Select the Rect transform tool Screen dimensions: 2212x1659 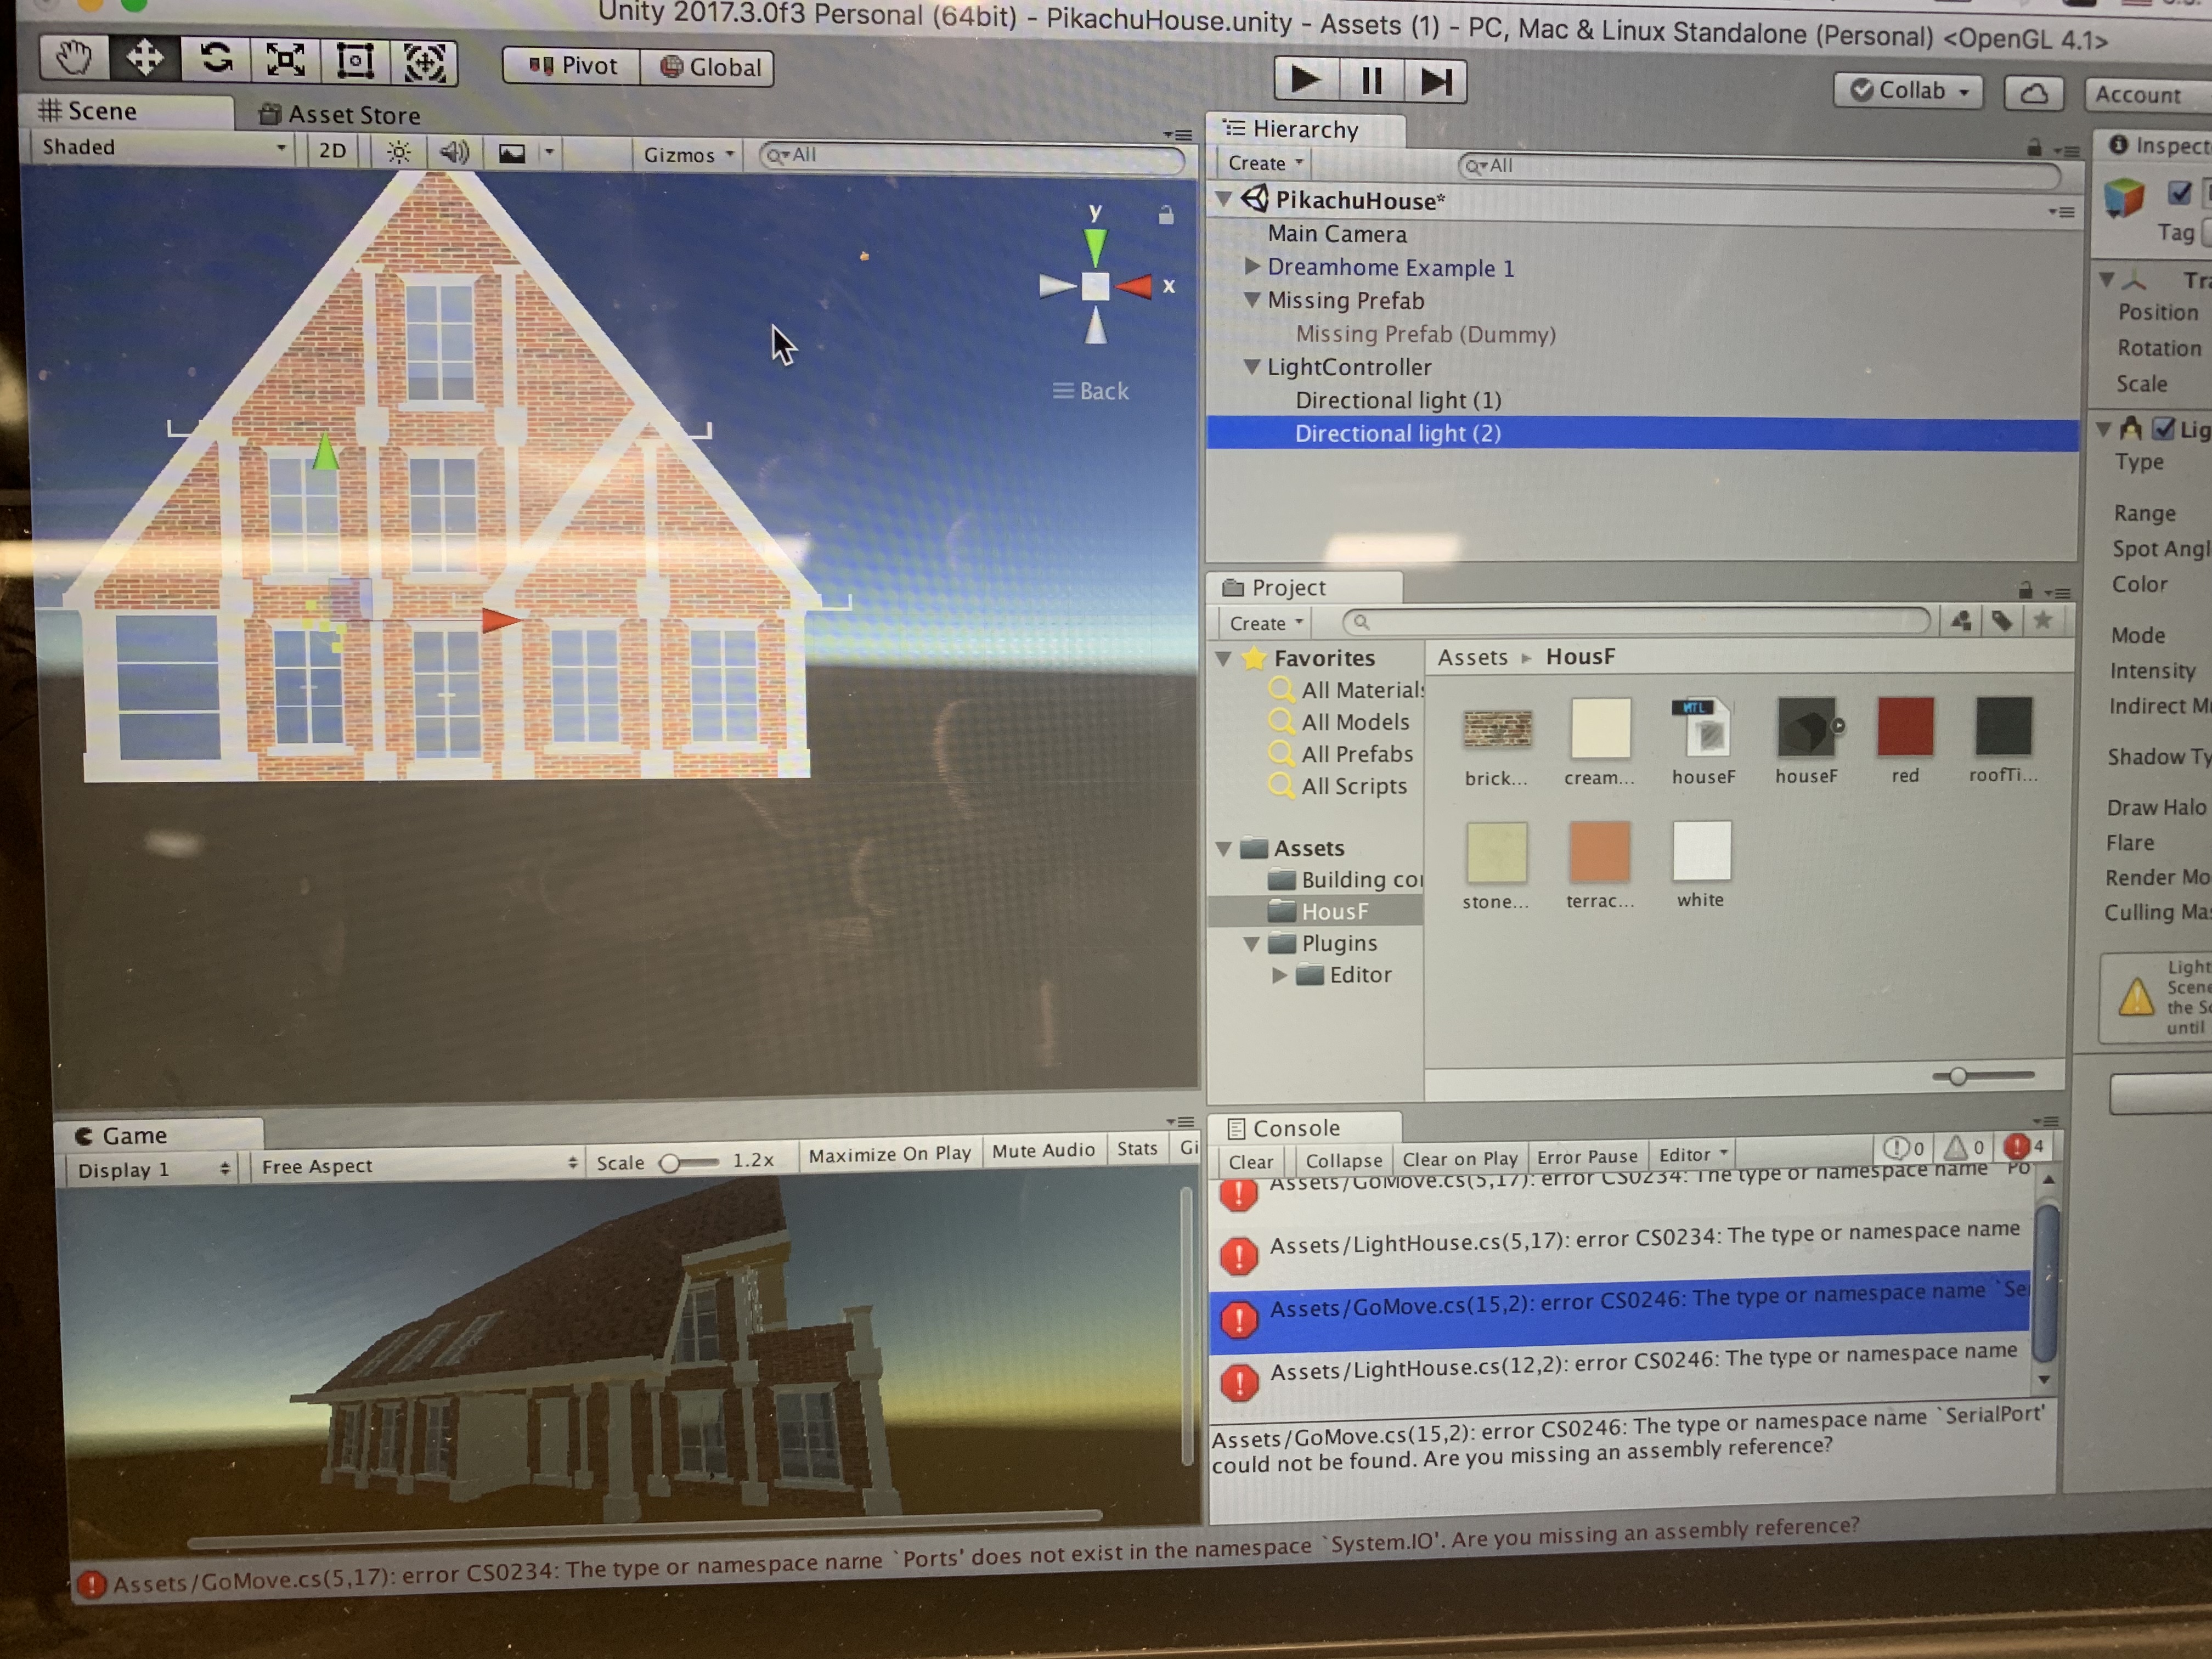point(355,61)
